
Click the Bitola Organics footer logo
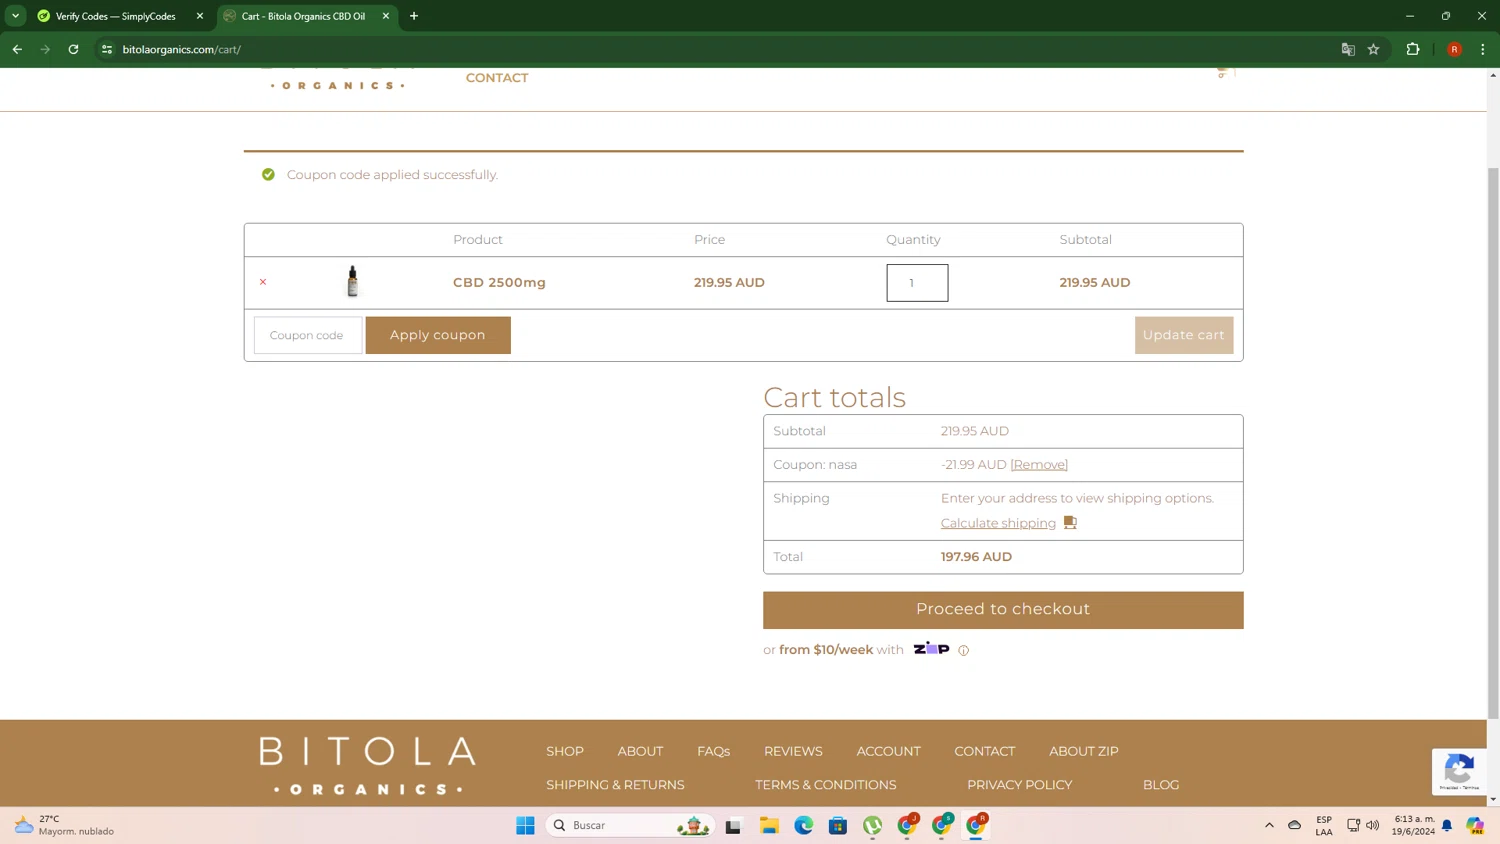pyautogui.click(x=367, y=765)
